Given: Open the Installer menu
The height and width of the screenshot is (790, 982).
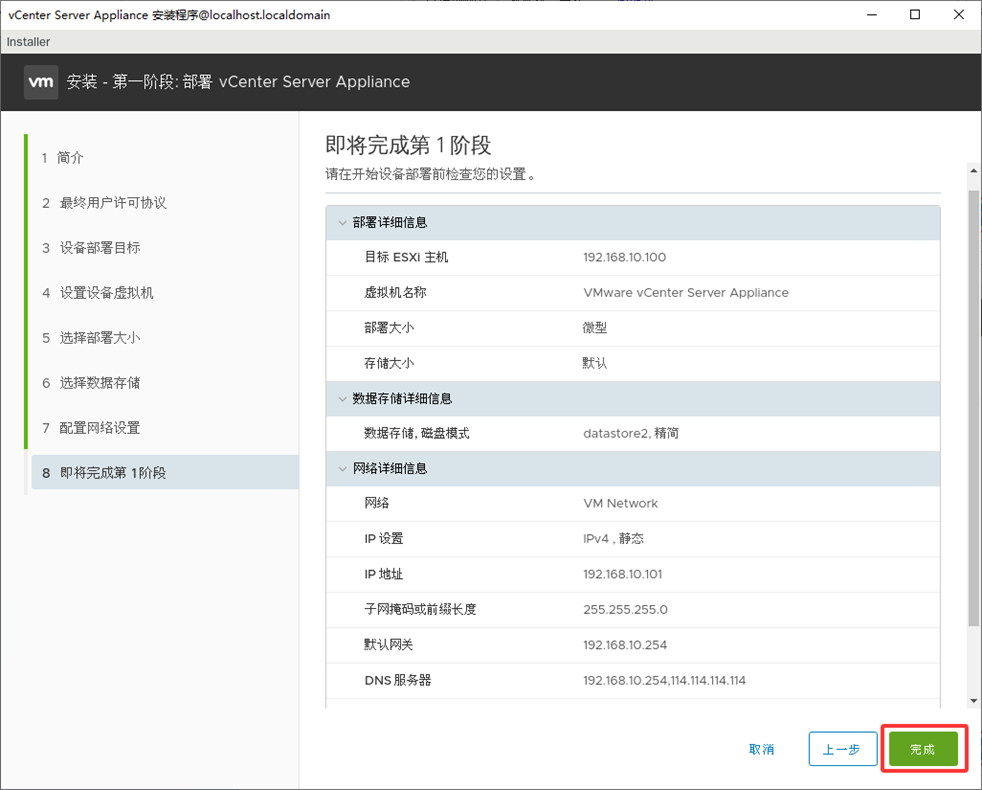Looking at the screenshot, I should 28,42.
